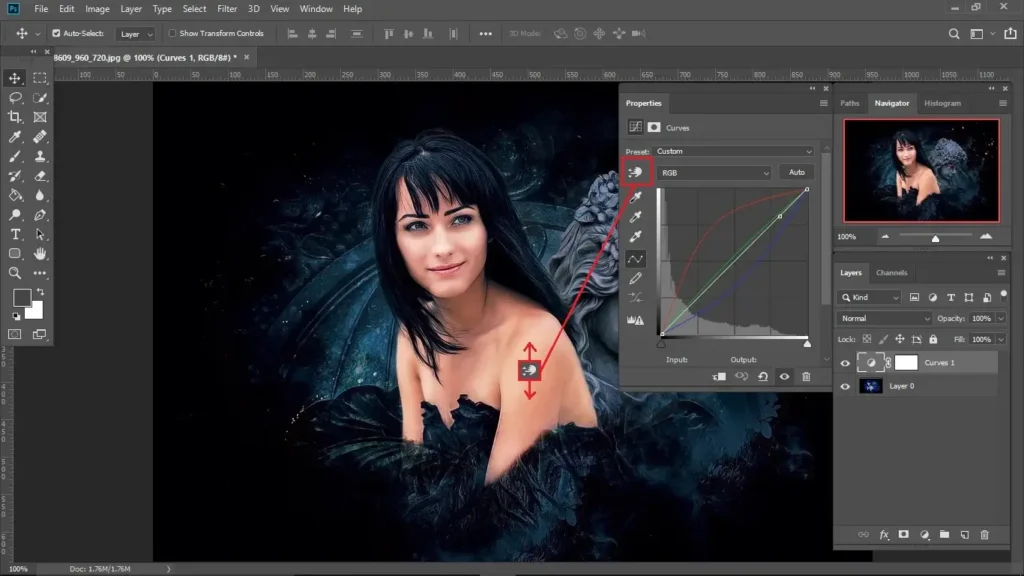Select the Hand tool
The image size is (1024, 576).
(40, 253)
